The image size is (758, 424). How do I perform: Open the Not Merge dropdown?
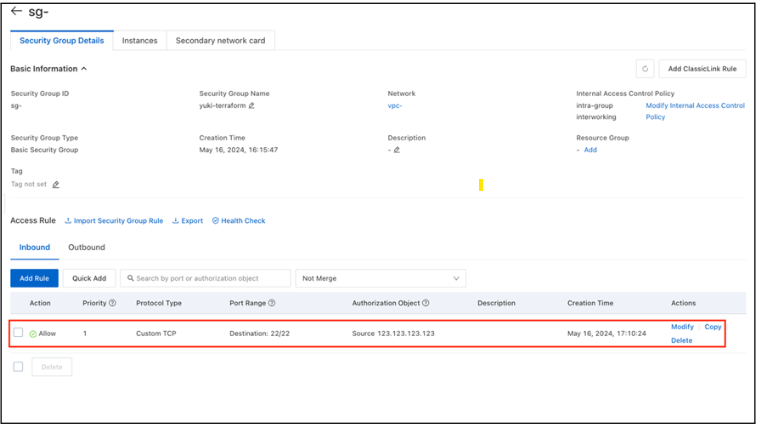[x=381, y=278]
